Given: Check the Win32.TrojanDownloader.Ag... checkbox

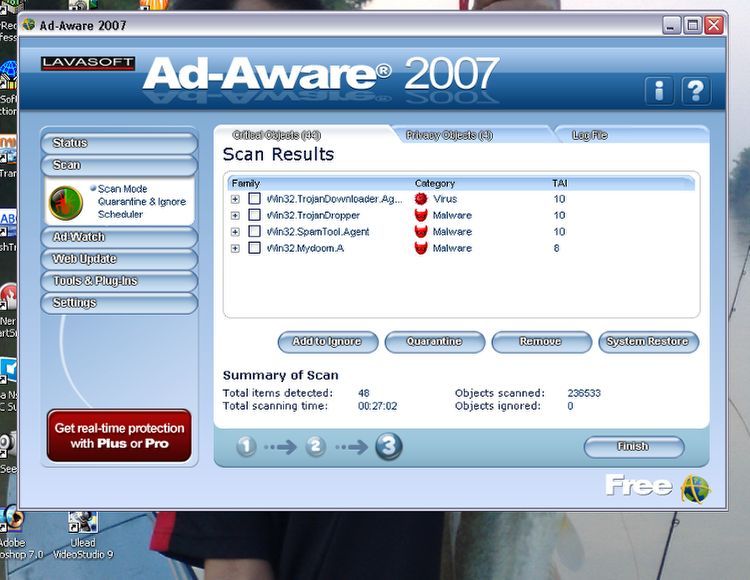Looking at the screenshot, I should pyautogui.click(x=254, y=198).
